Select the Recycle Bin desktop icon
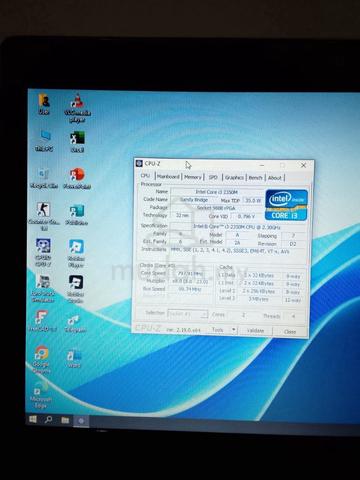This screenshot has width=360, height=480. (44, 178)
